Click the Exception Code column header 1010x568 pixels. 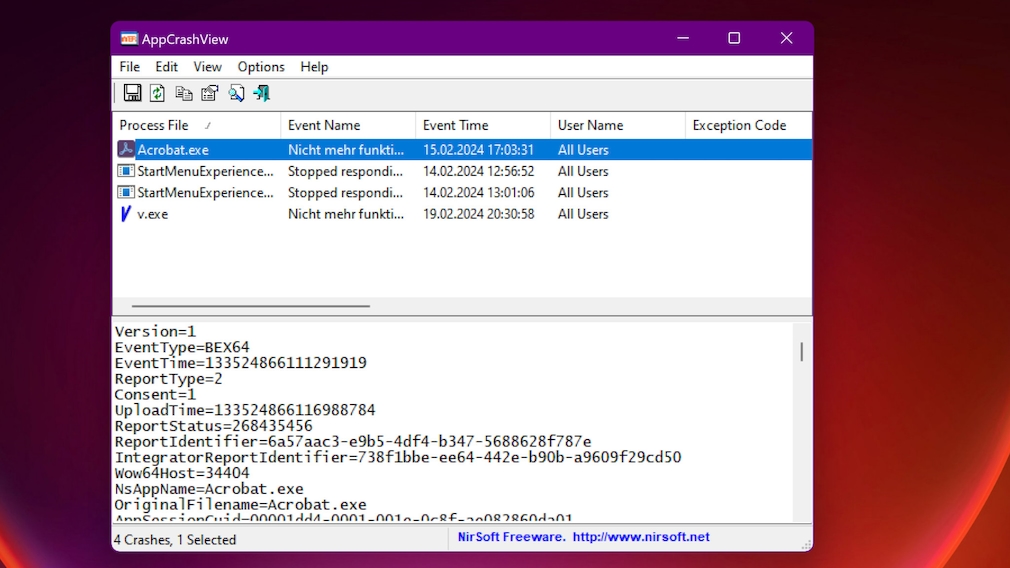[x=739, y=125]
